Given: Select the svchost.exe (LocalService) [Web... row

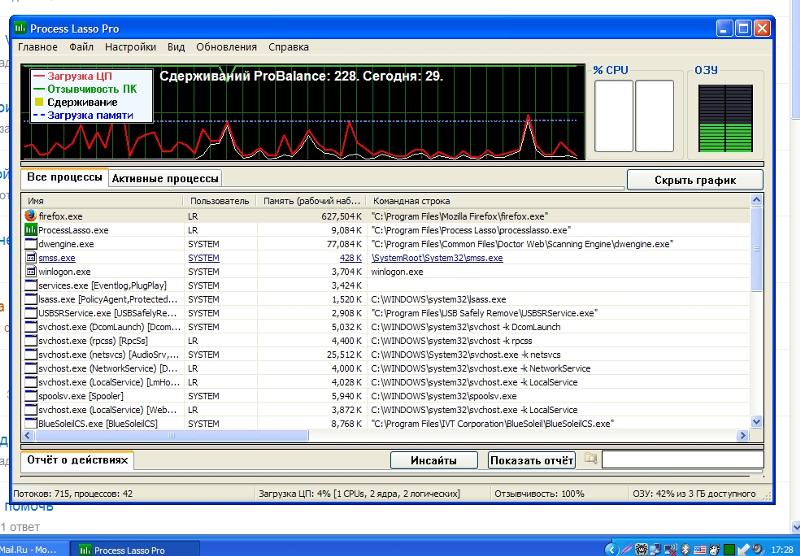Looking at the screenshot, I should click(x=386, y=409).
